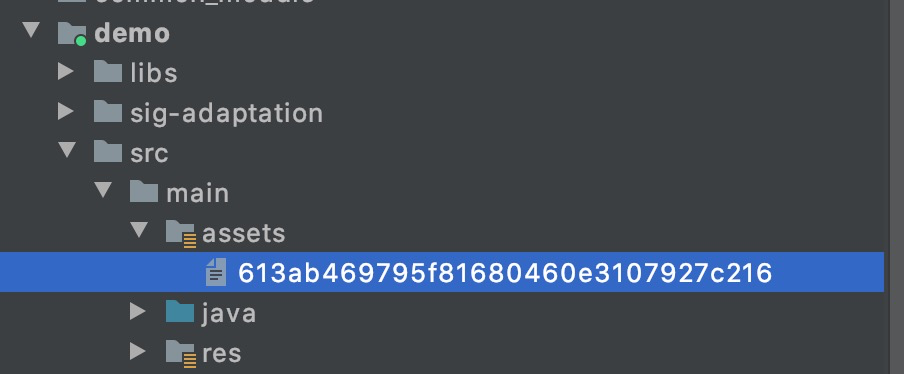The height and width of the screenshot is (374, 904).
Task: Expand the java folder arrow
Action: pyautogui.click(x=137, y=312)
